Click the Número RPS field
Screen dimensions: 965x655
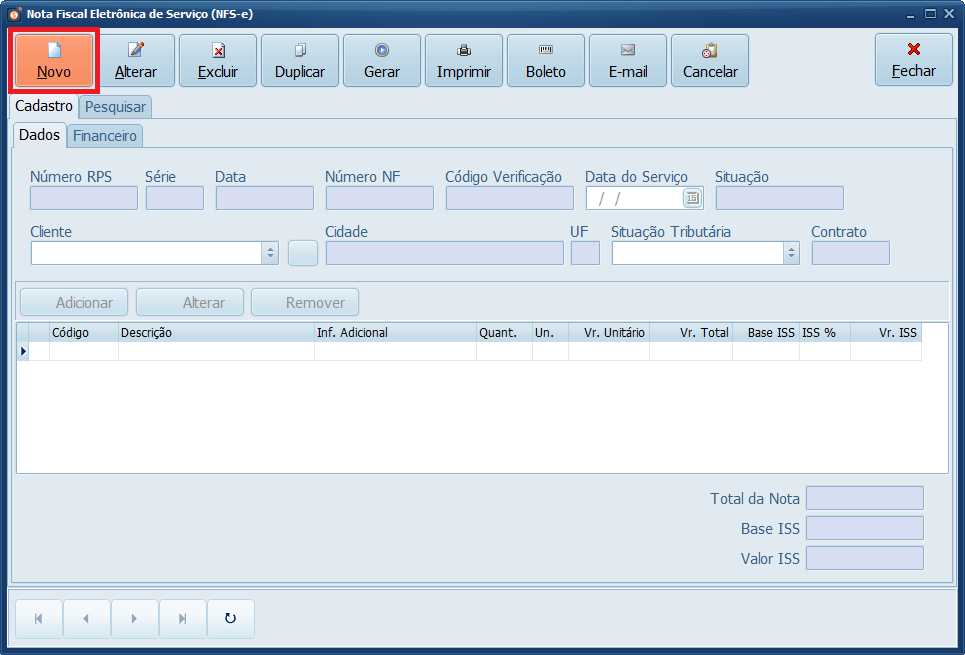tap(84, 198)
